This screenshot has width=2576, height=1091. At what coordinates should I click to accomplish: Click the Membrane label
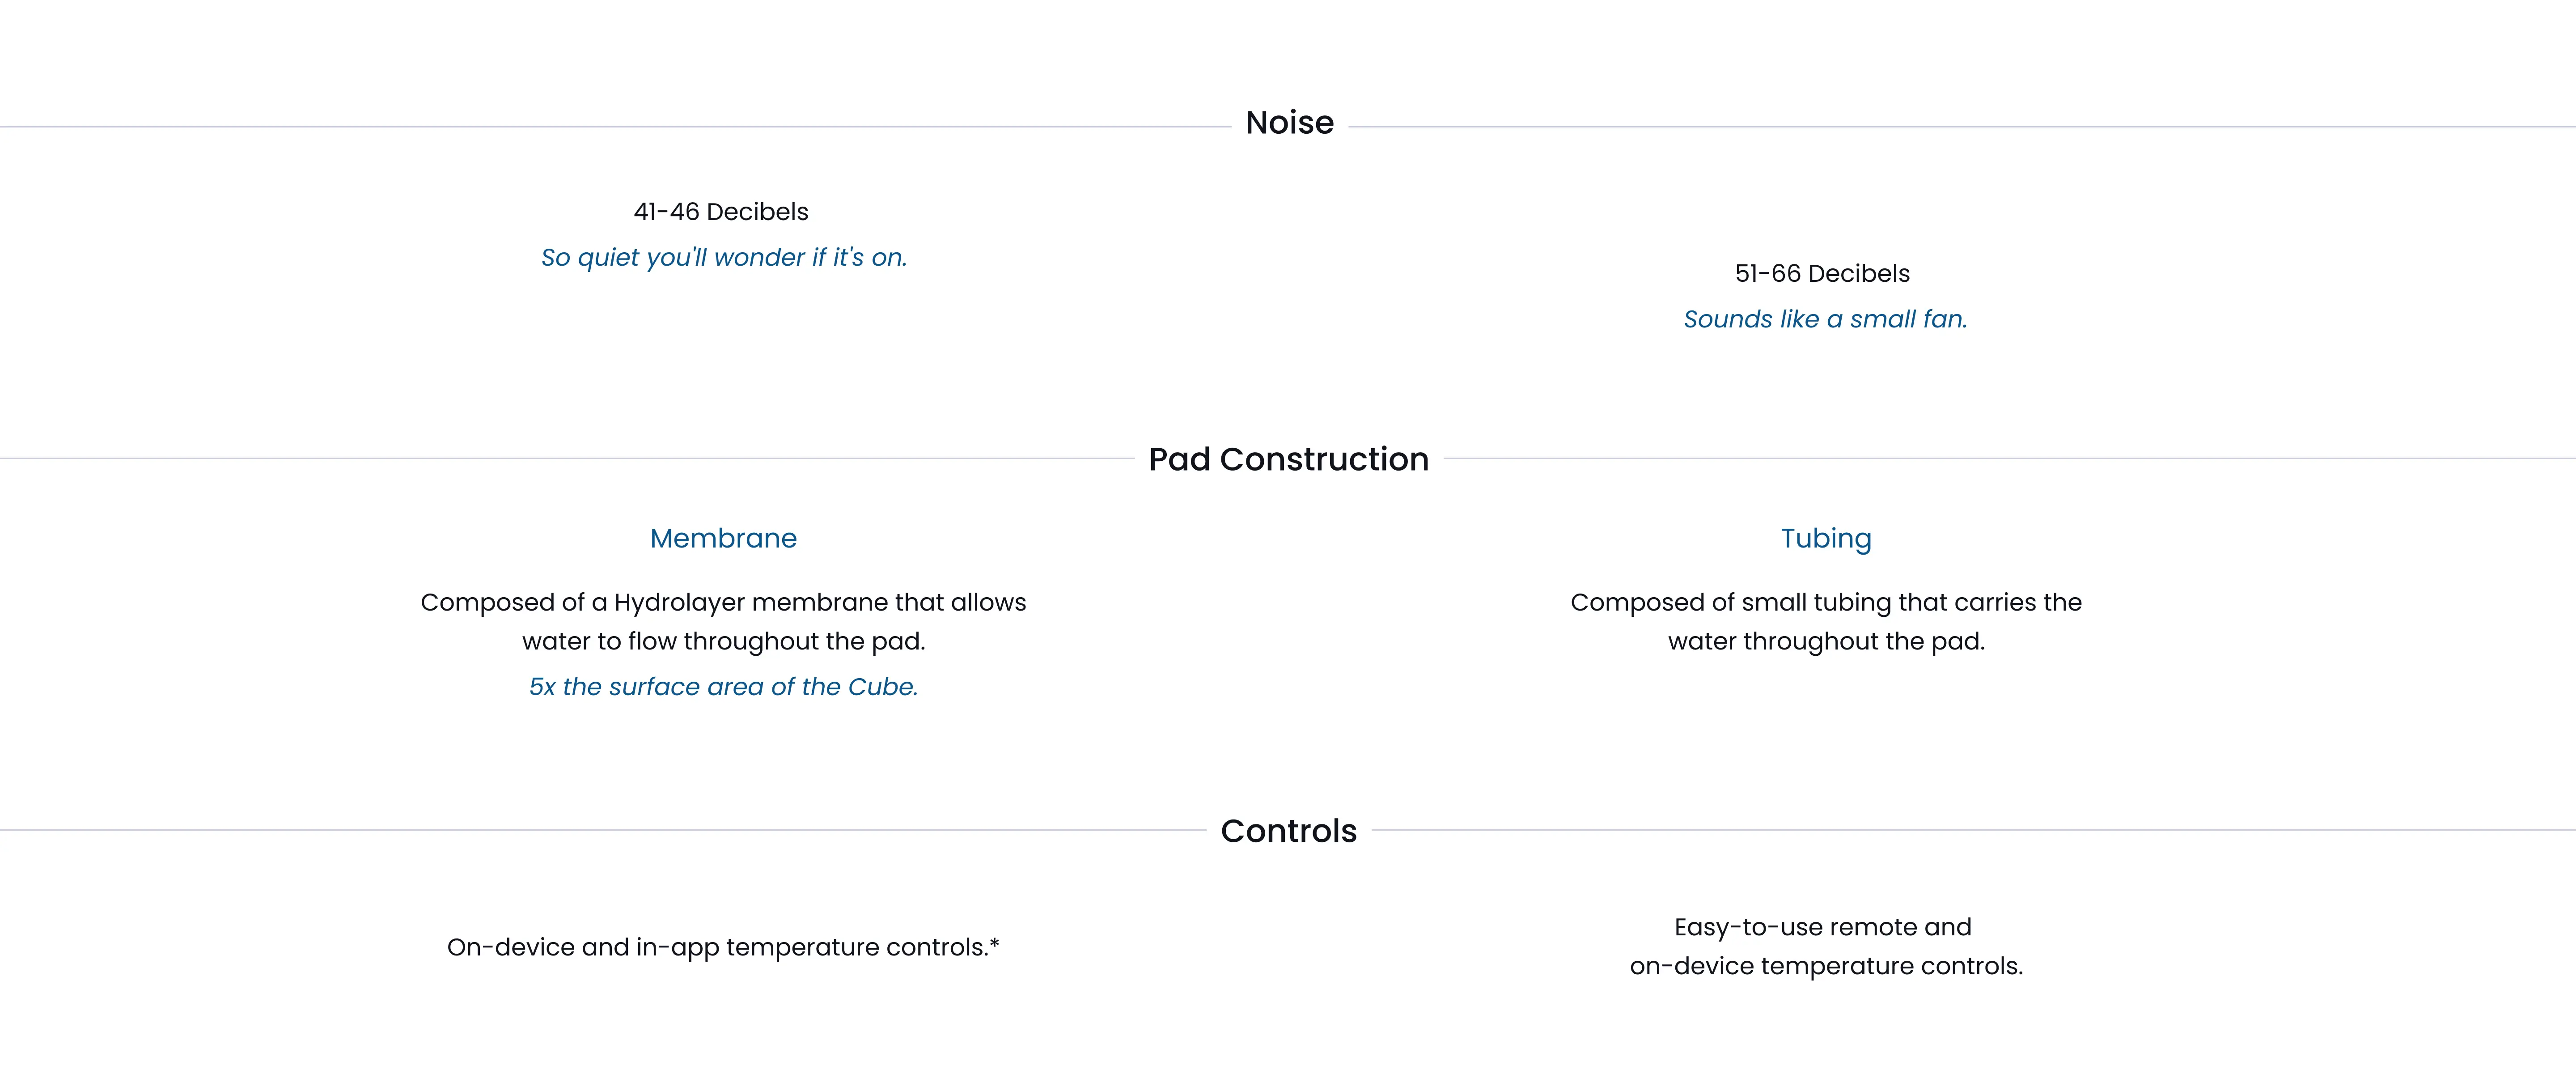(723, 539)
